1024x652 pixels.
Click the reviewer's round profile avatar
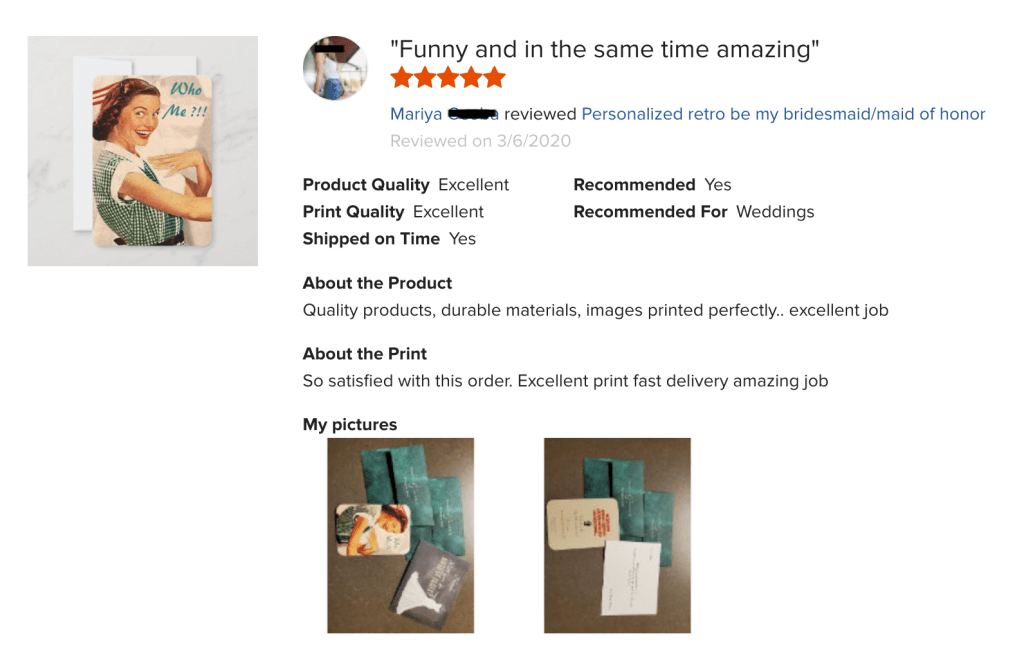click(335, 68)
